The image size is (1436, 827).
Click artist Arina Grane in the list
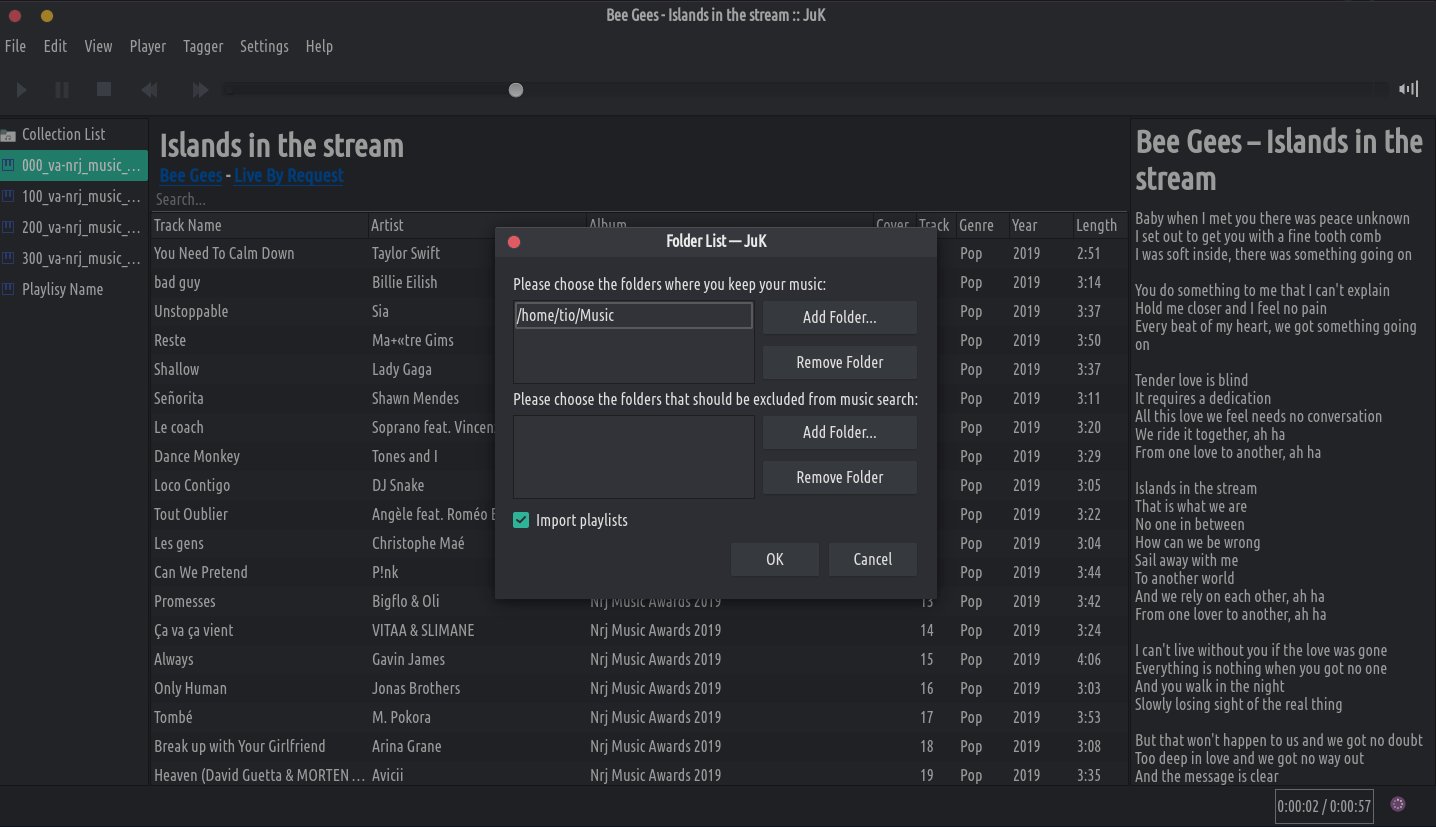(x=407, y=746)
